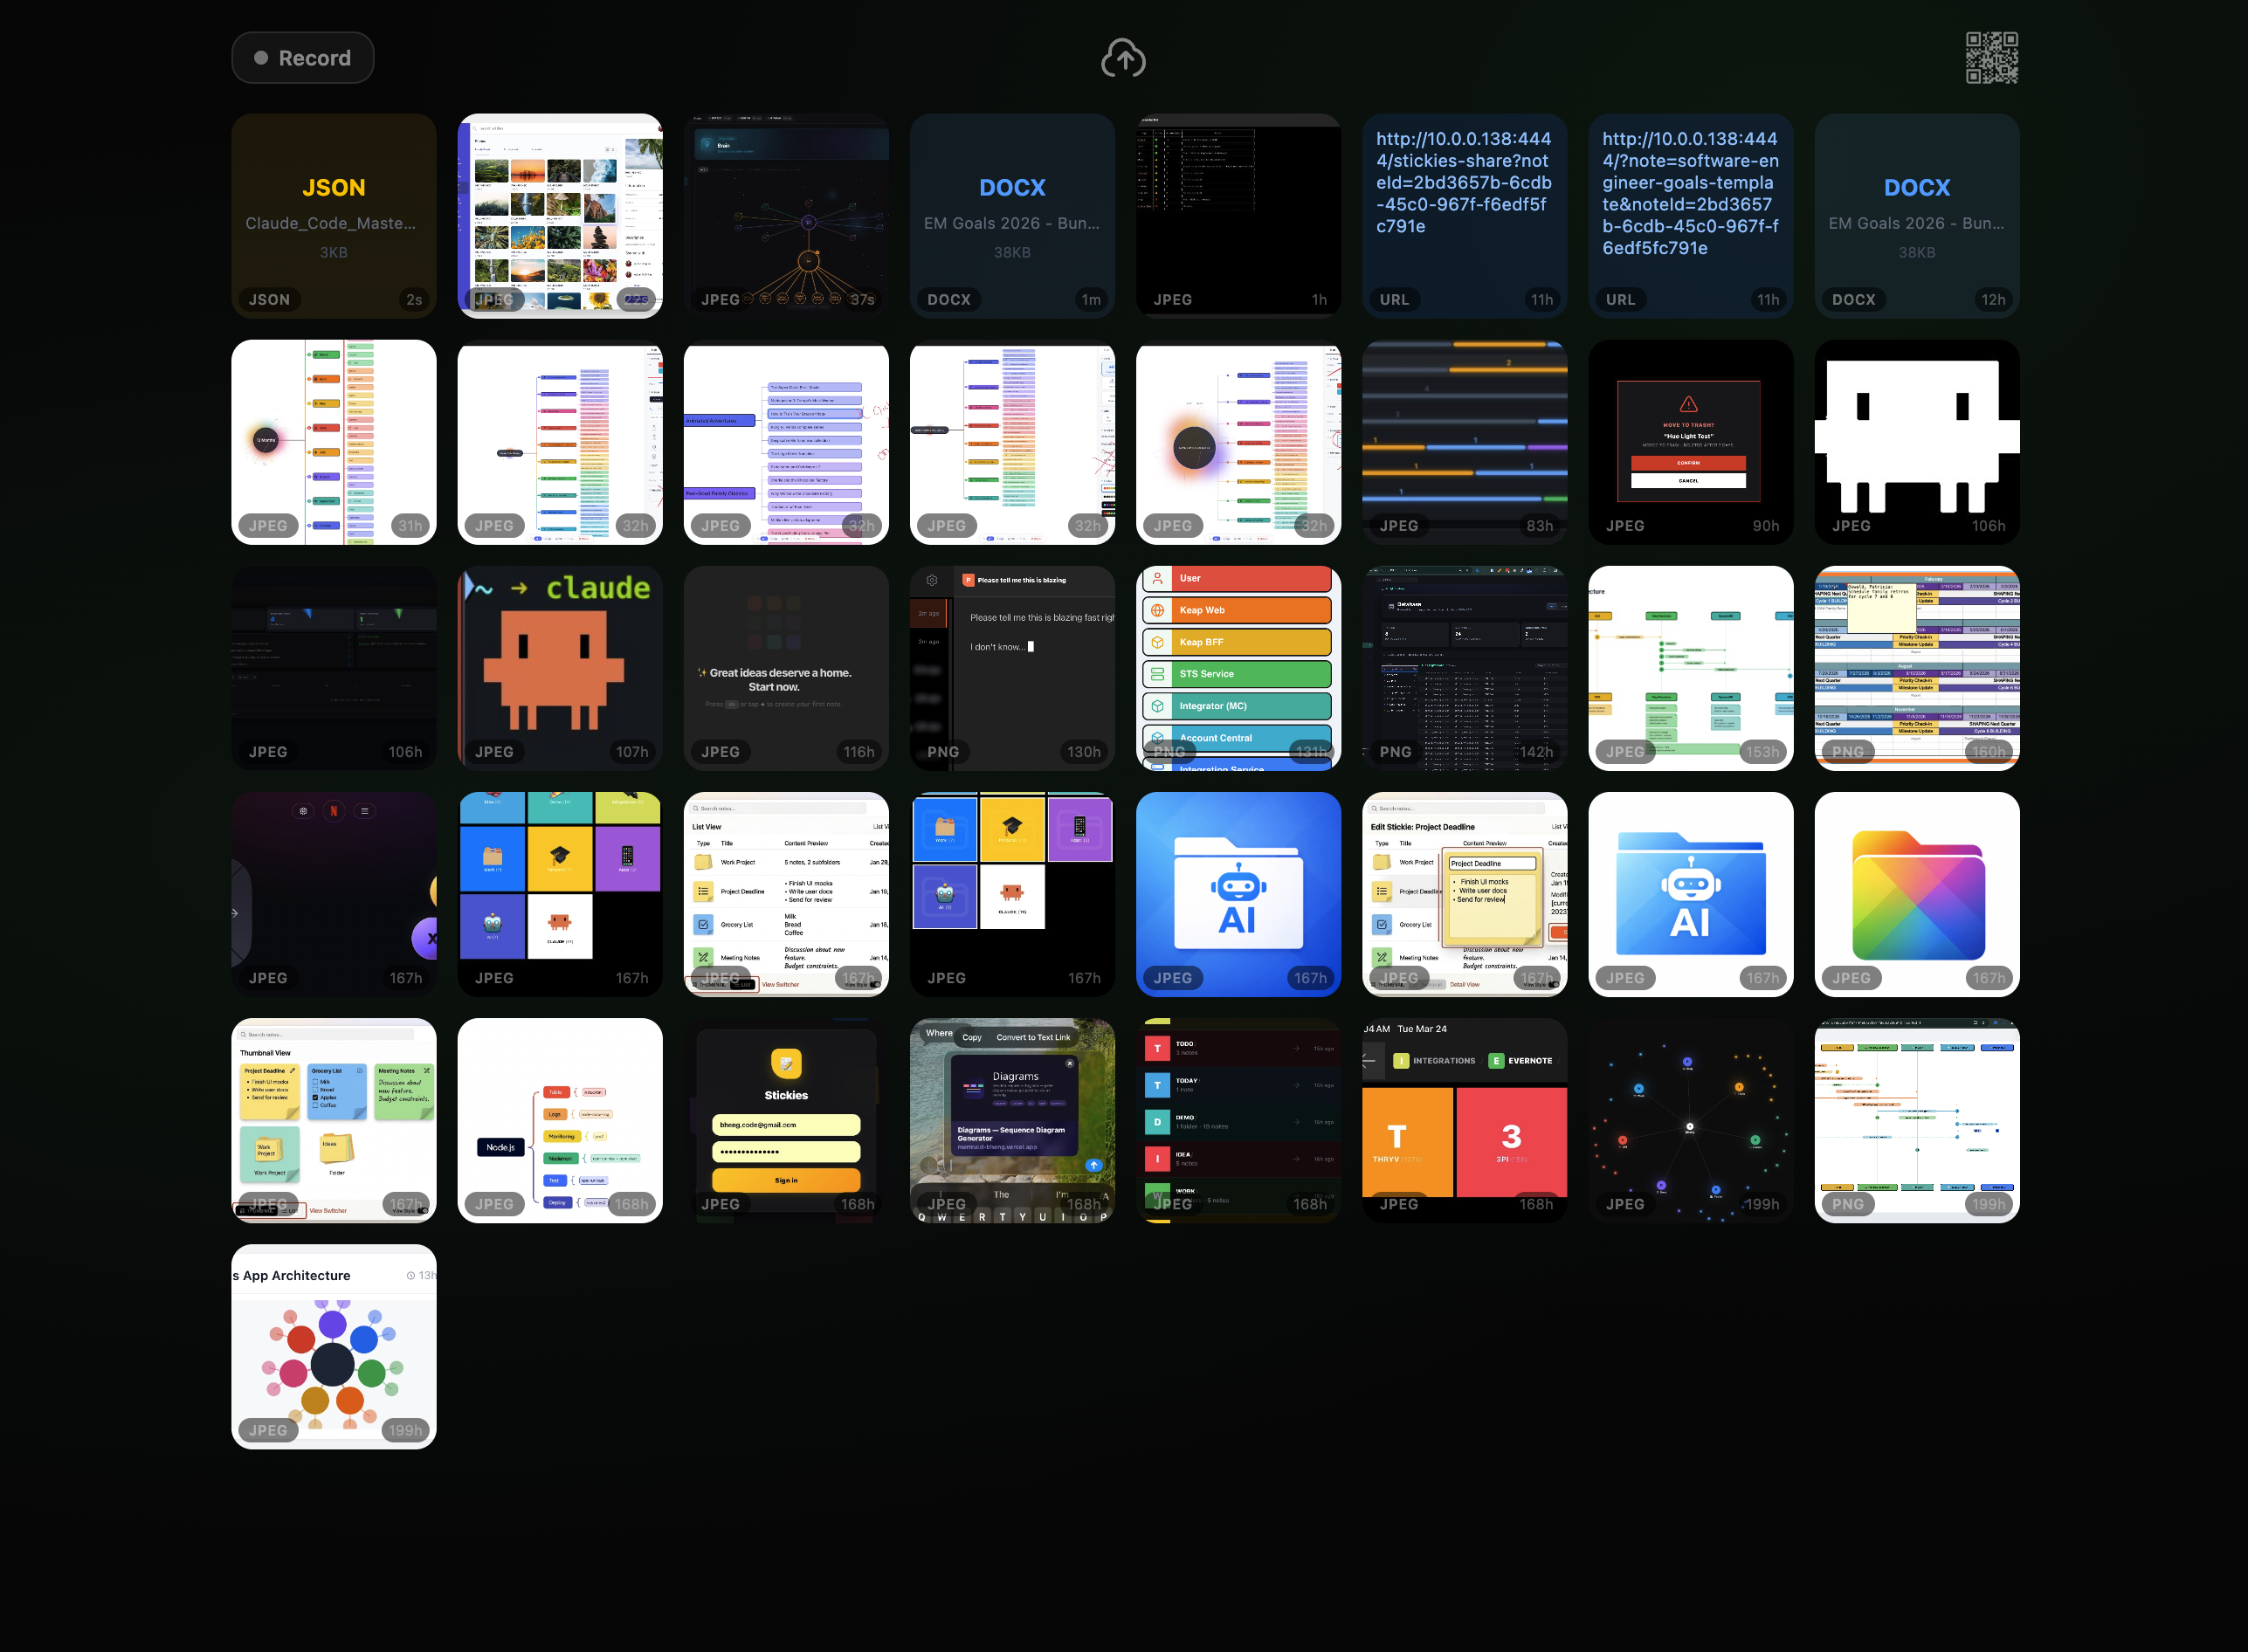Open the DOCX card aged 12h
This screenshot has height=1652, width=2248.
(1916, 215)
